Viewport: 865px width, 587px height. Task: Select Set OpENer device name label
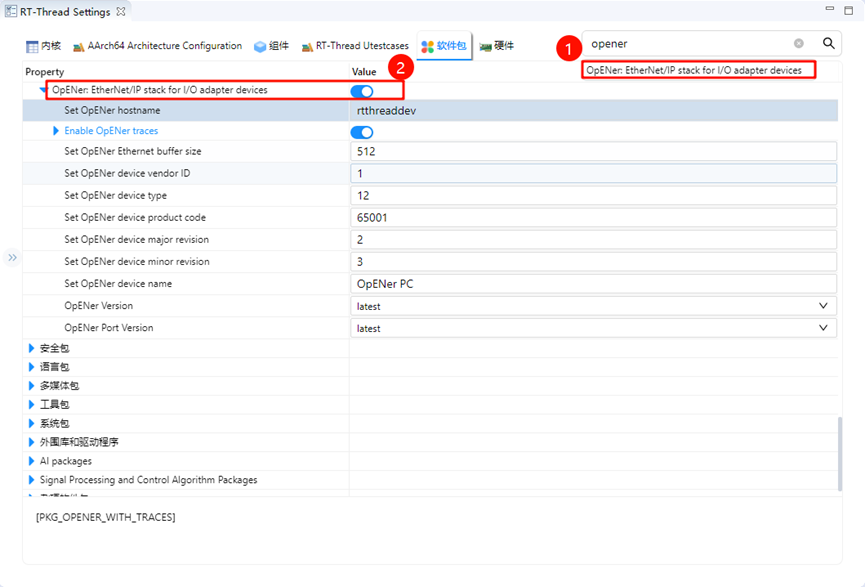tap(118, 284)
